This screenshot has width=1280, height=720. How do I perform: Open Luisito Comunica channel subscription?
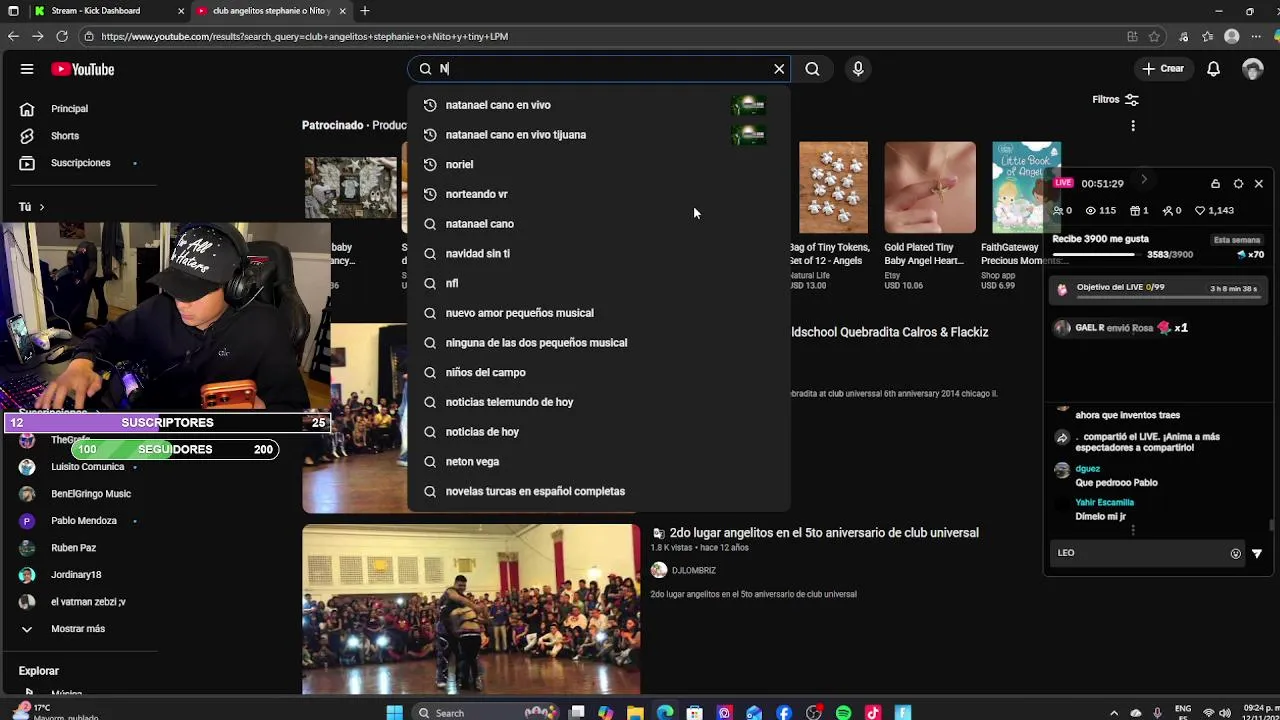point(87,467)
